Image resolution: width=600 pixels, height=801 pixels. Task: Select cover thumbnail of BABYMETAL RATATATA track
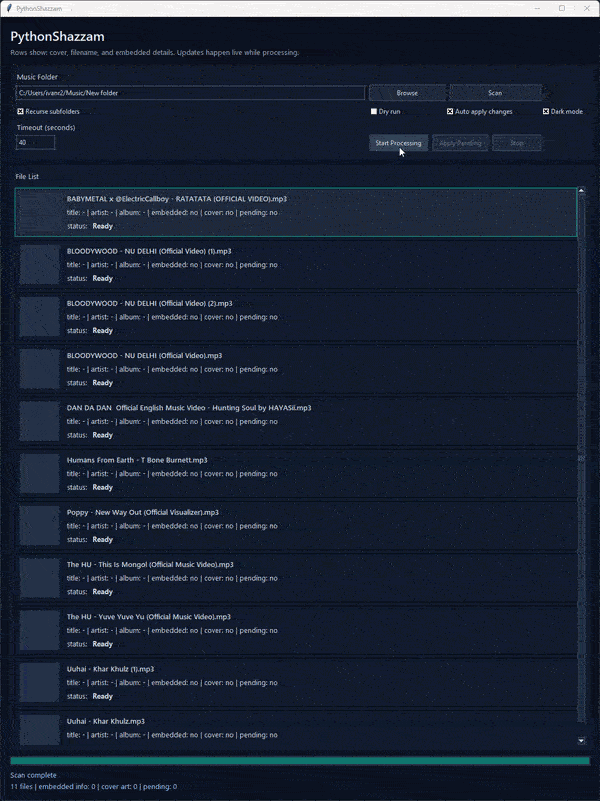[x=40, y=212]
